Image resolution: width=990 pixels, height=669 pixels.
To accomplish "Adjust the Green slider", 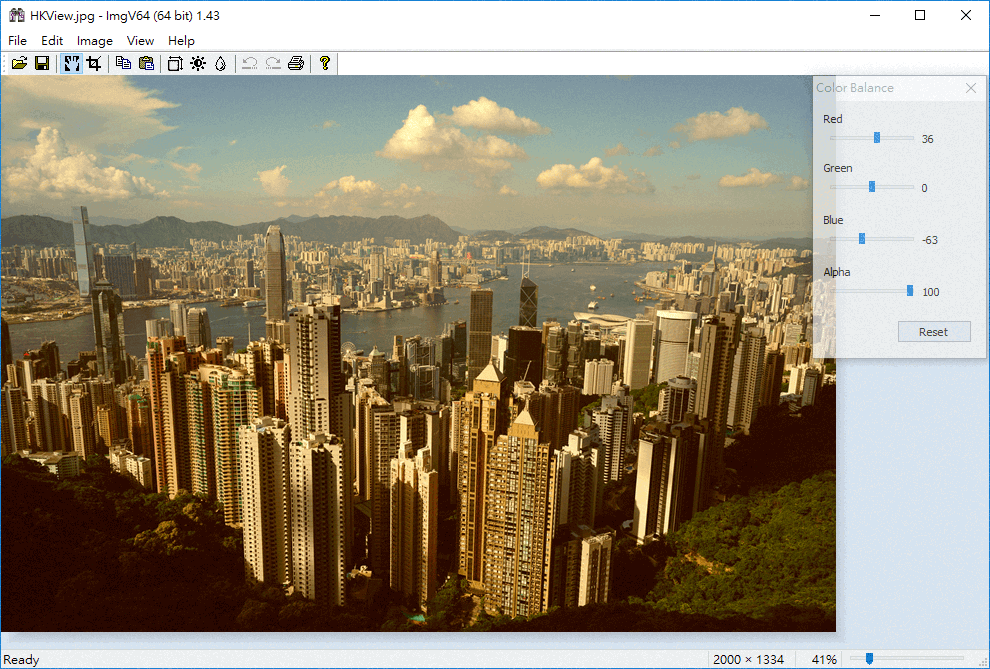I will (872, 187).
